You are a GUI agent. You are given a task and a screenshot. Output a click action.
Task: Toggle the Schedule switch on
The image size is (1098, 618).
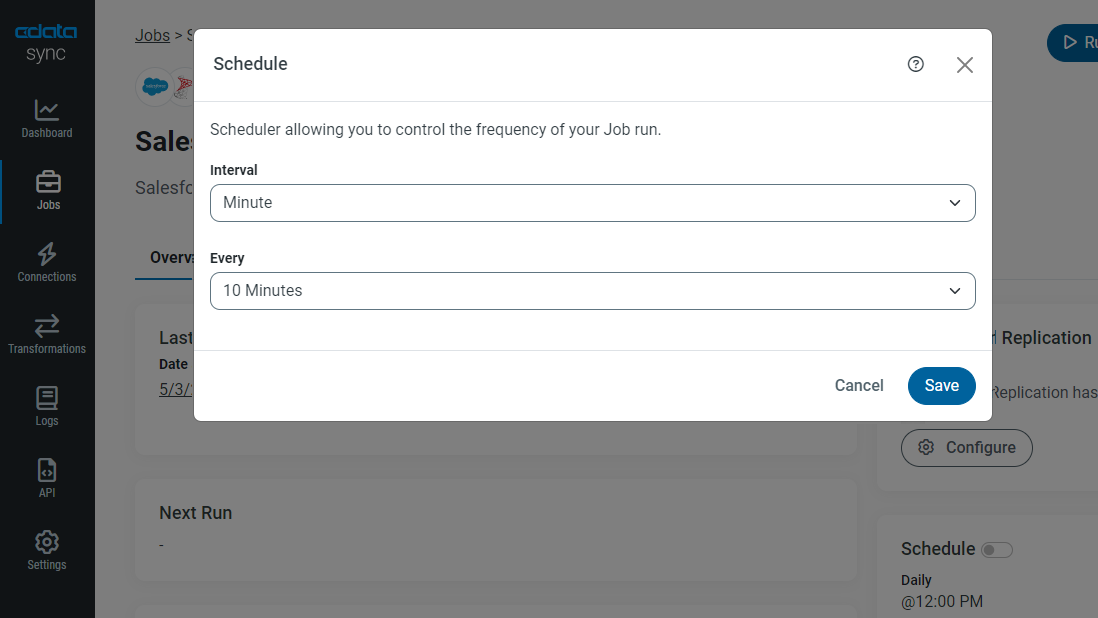997,549
